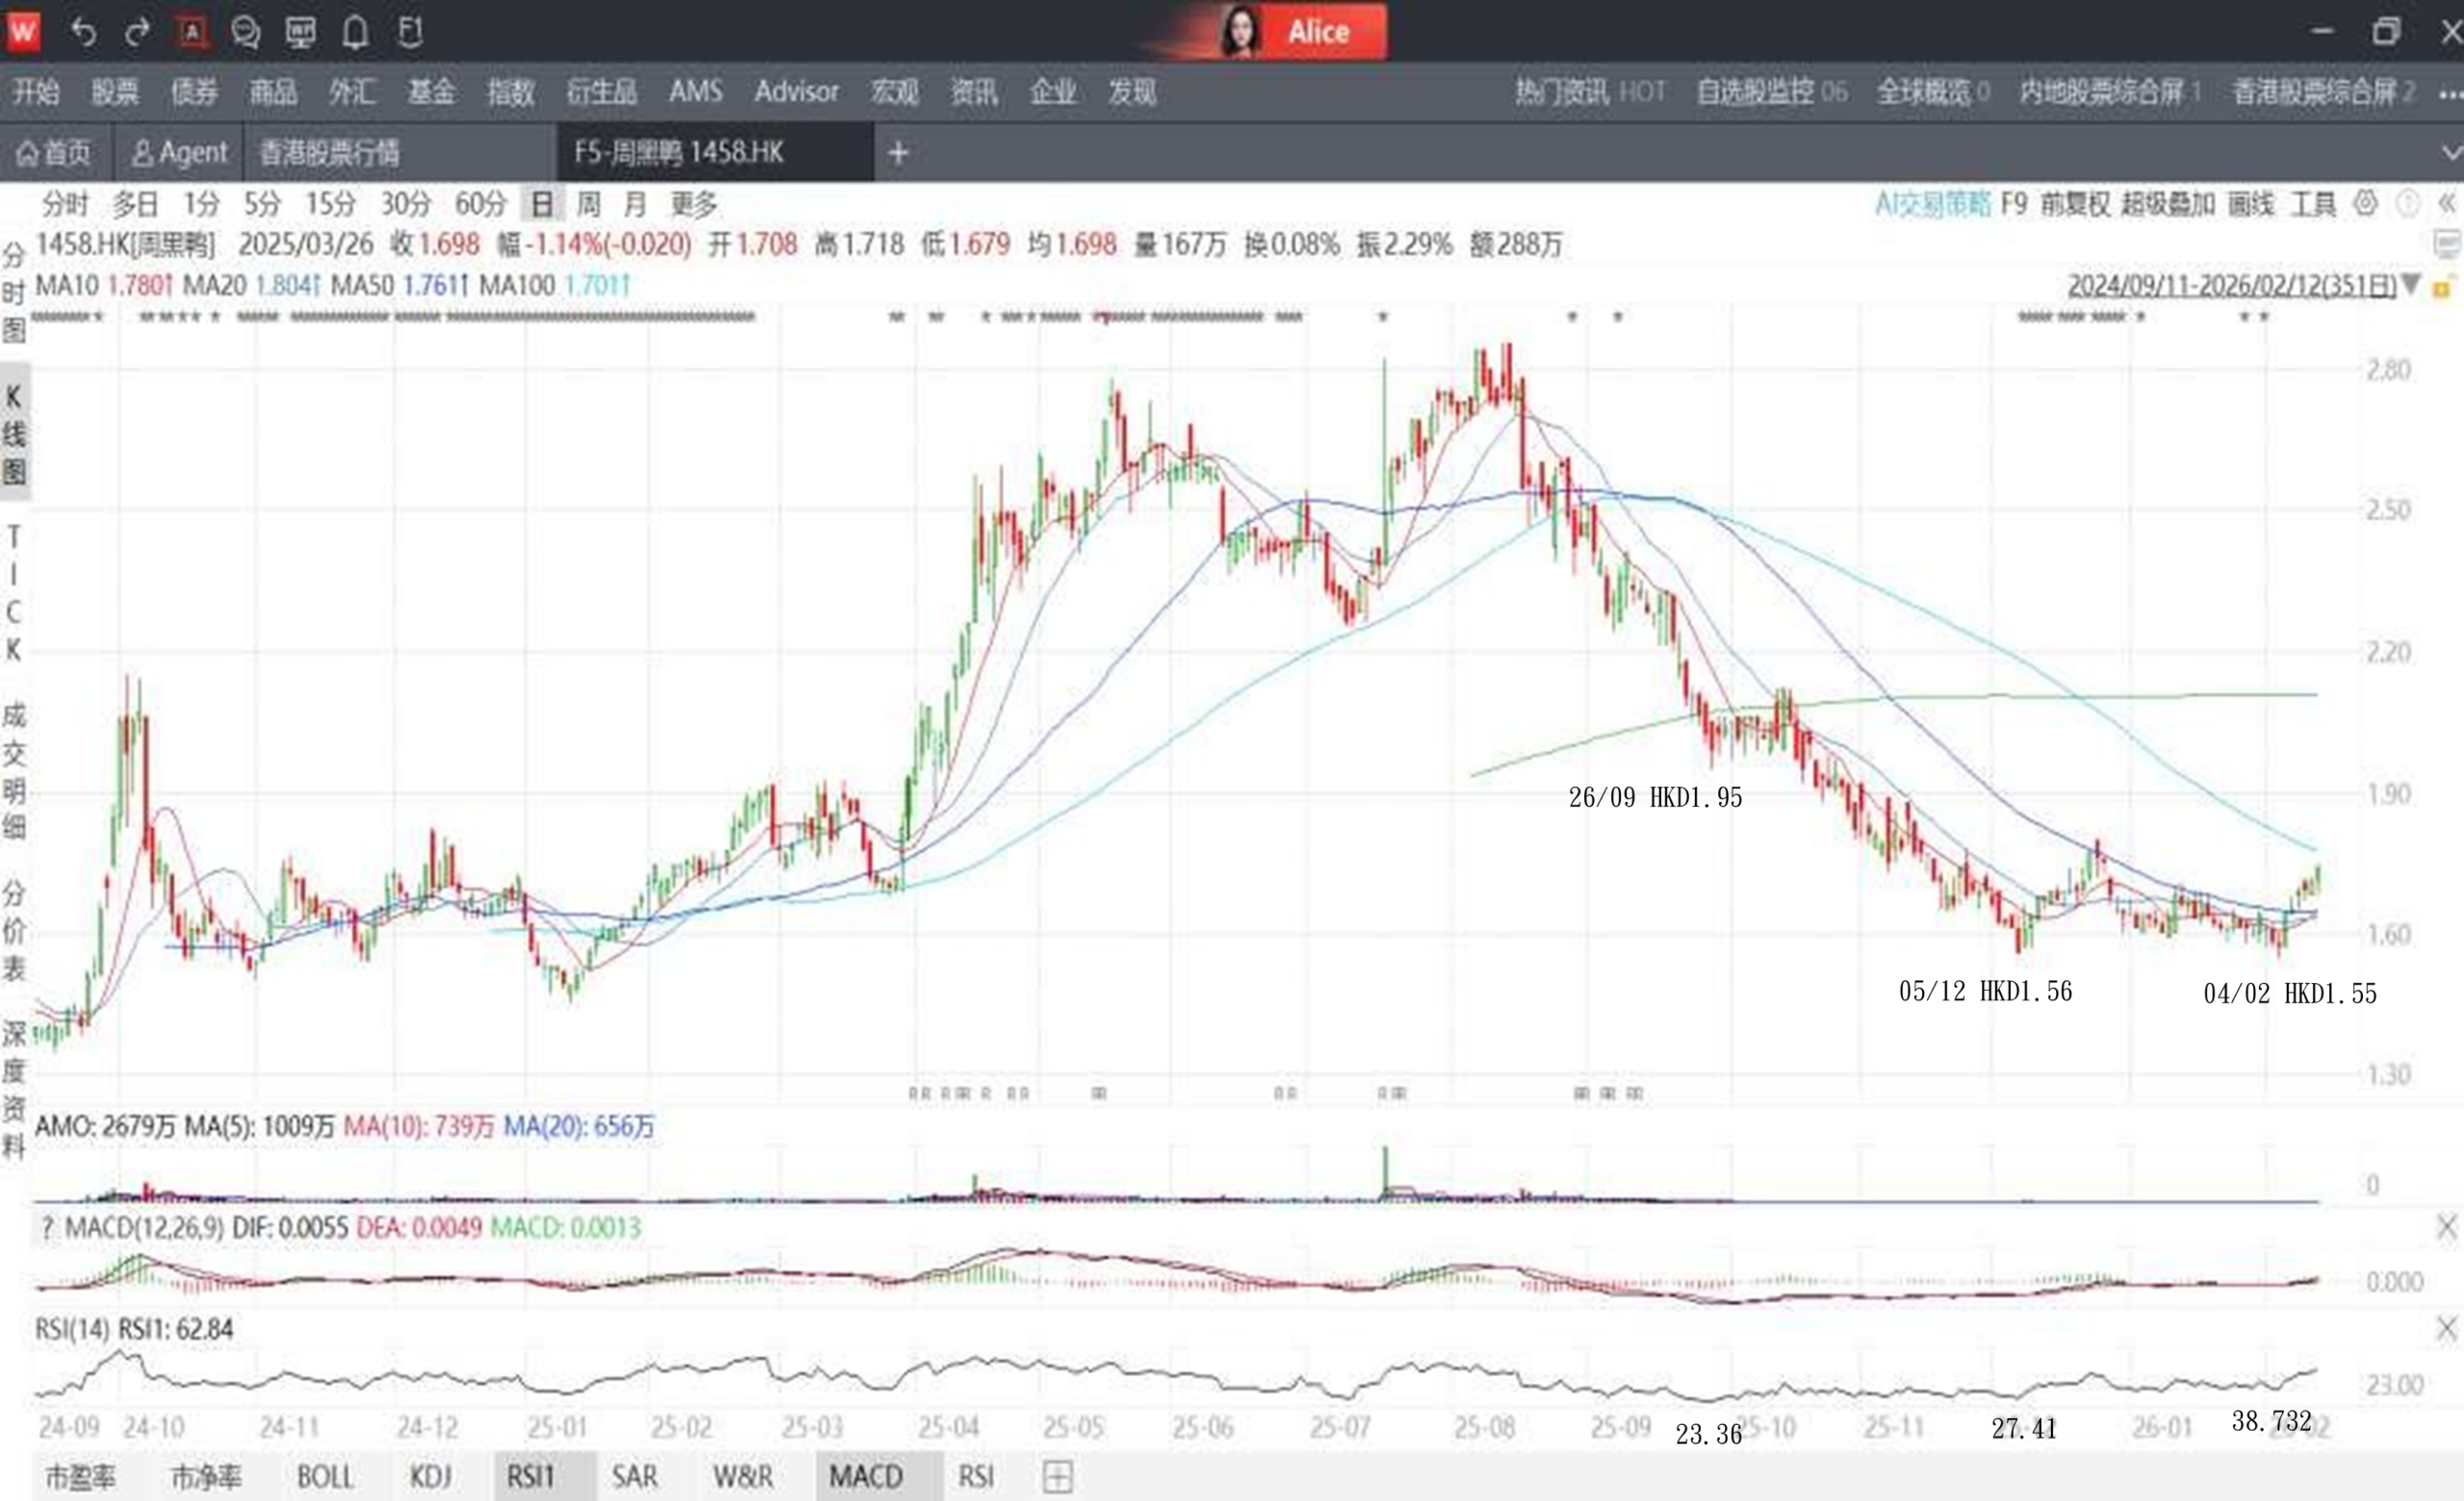The image size is (2464, 1501).
Task: Click the AI交易策略 link
Action: click(1932, 204)
